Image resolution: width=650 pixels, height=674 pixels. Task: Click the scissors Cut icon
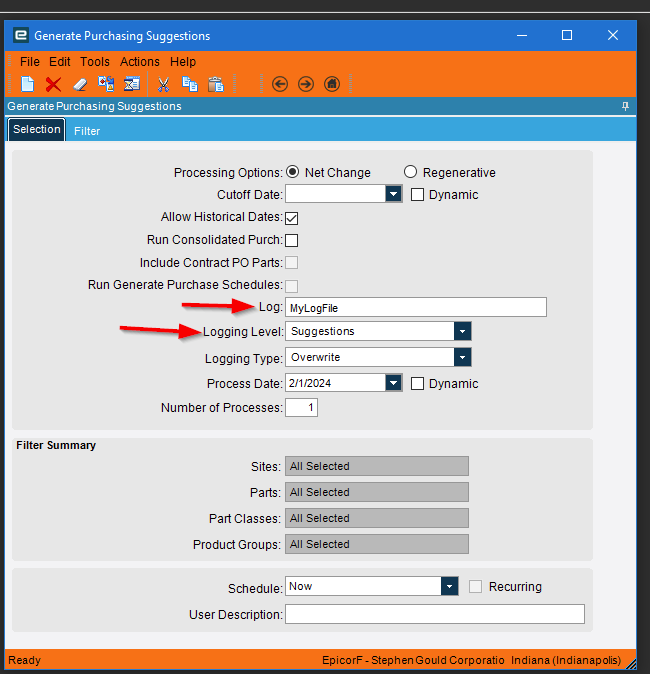tap(163, 84)
